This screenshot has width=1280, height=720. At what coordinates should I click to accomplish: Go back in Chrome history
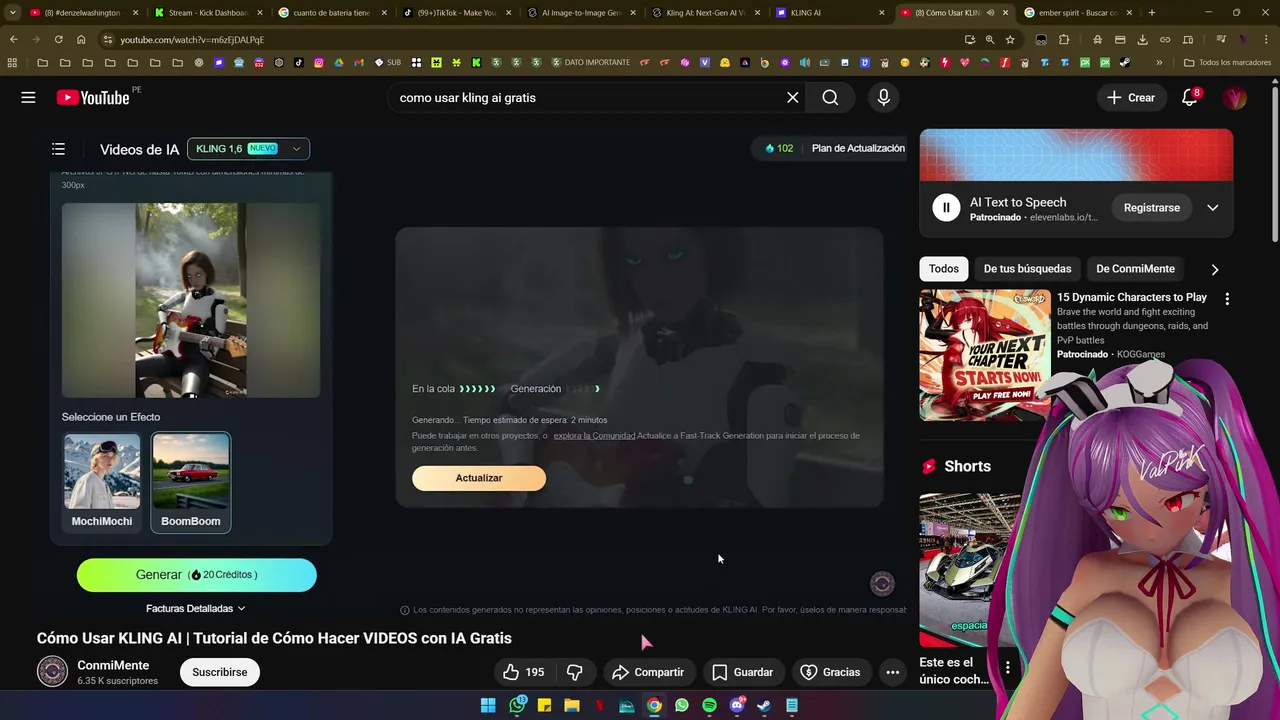click(x=13, y=39)
